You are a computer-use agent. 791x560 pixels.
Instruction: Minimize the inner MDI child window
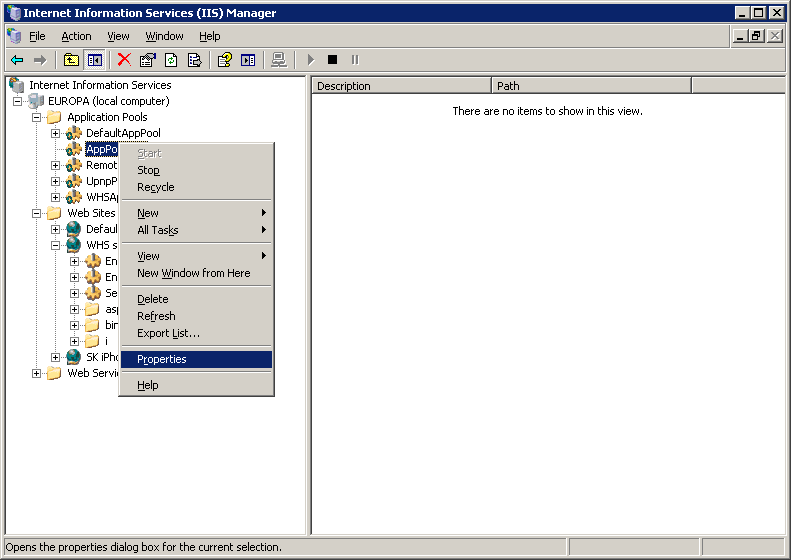pyautogui.click(x=740, y=36)
